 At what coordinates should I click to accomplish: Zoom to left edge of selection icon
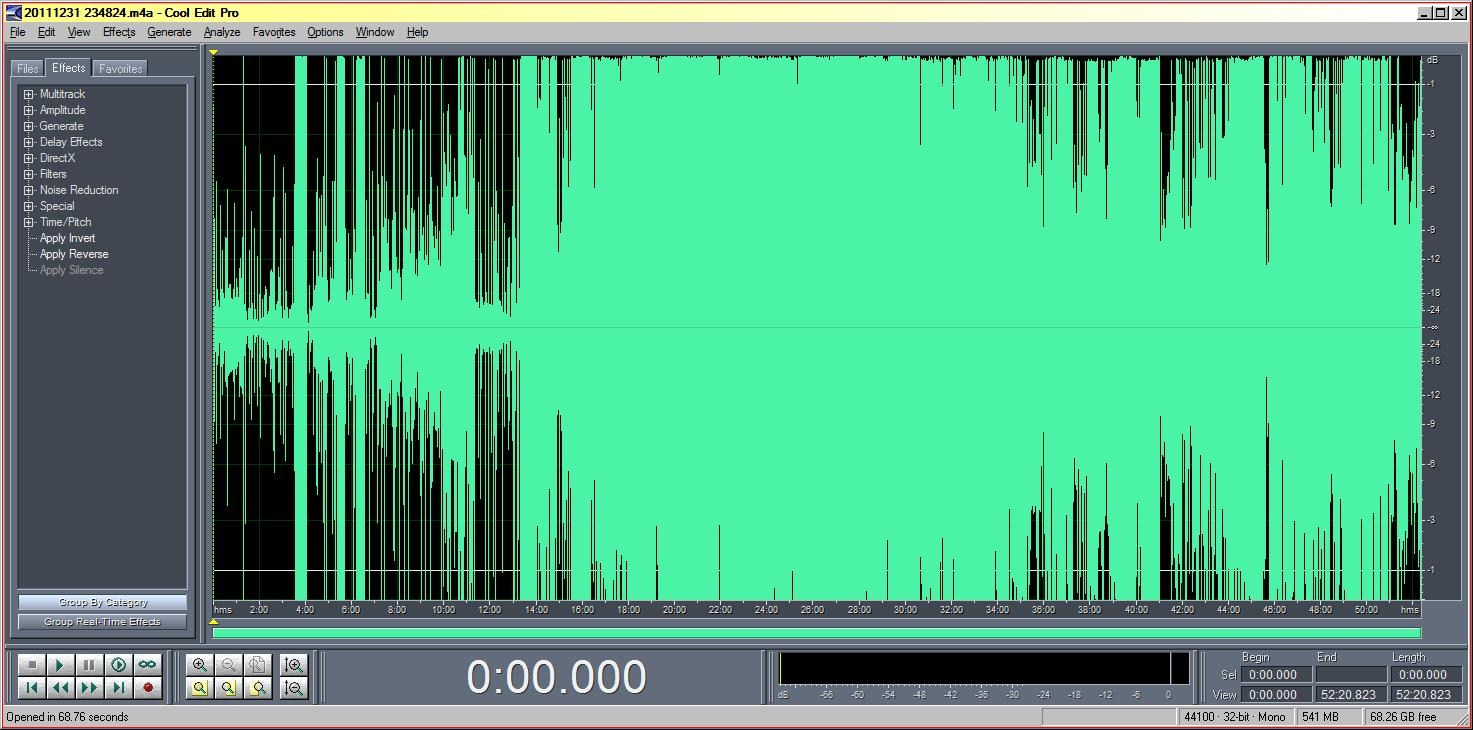point(229,688)
